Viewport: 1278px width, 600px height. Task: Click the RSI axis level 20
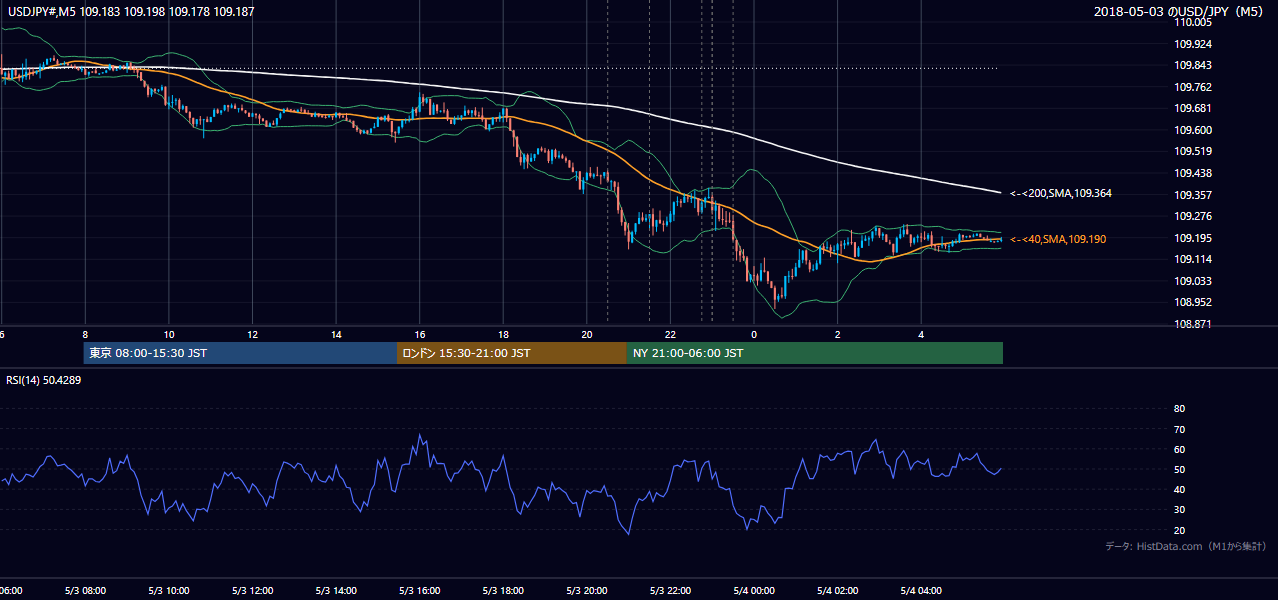click(x=1179, y=530)
